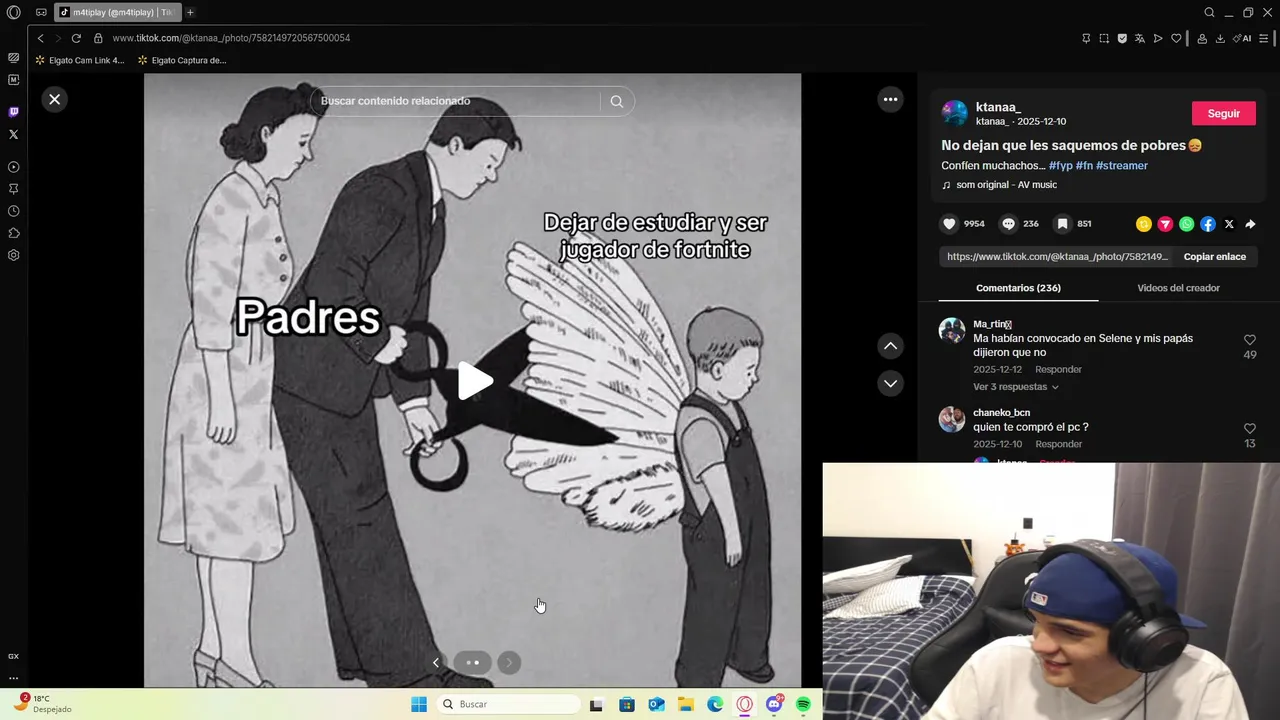Open the sidebar three-dots menu

pos(14,678)
